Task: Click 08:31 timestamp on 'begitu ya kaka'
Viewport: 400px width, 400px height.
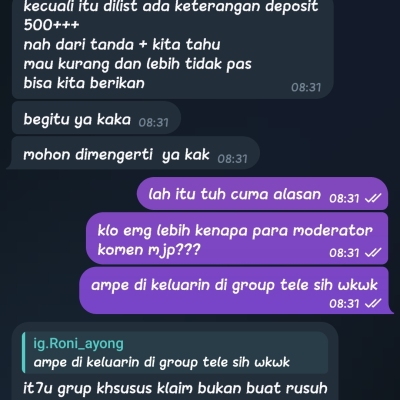Action: [x=154, y=123]
